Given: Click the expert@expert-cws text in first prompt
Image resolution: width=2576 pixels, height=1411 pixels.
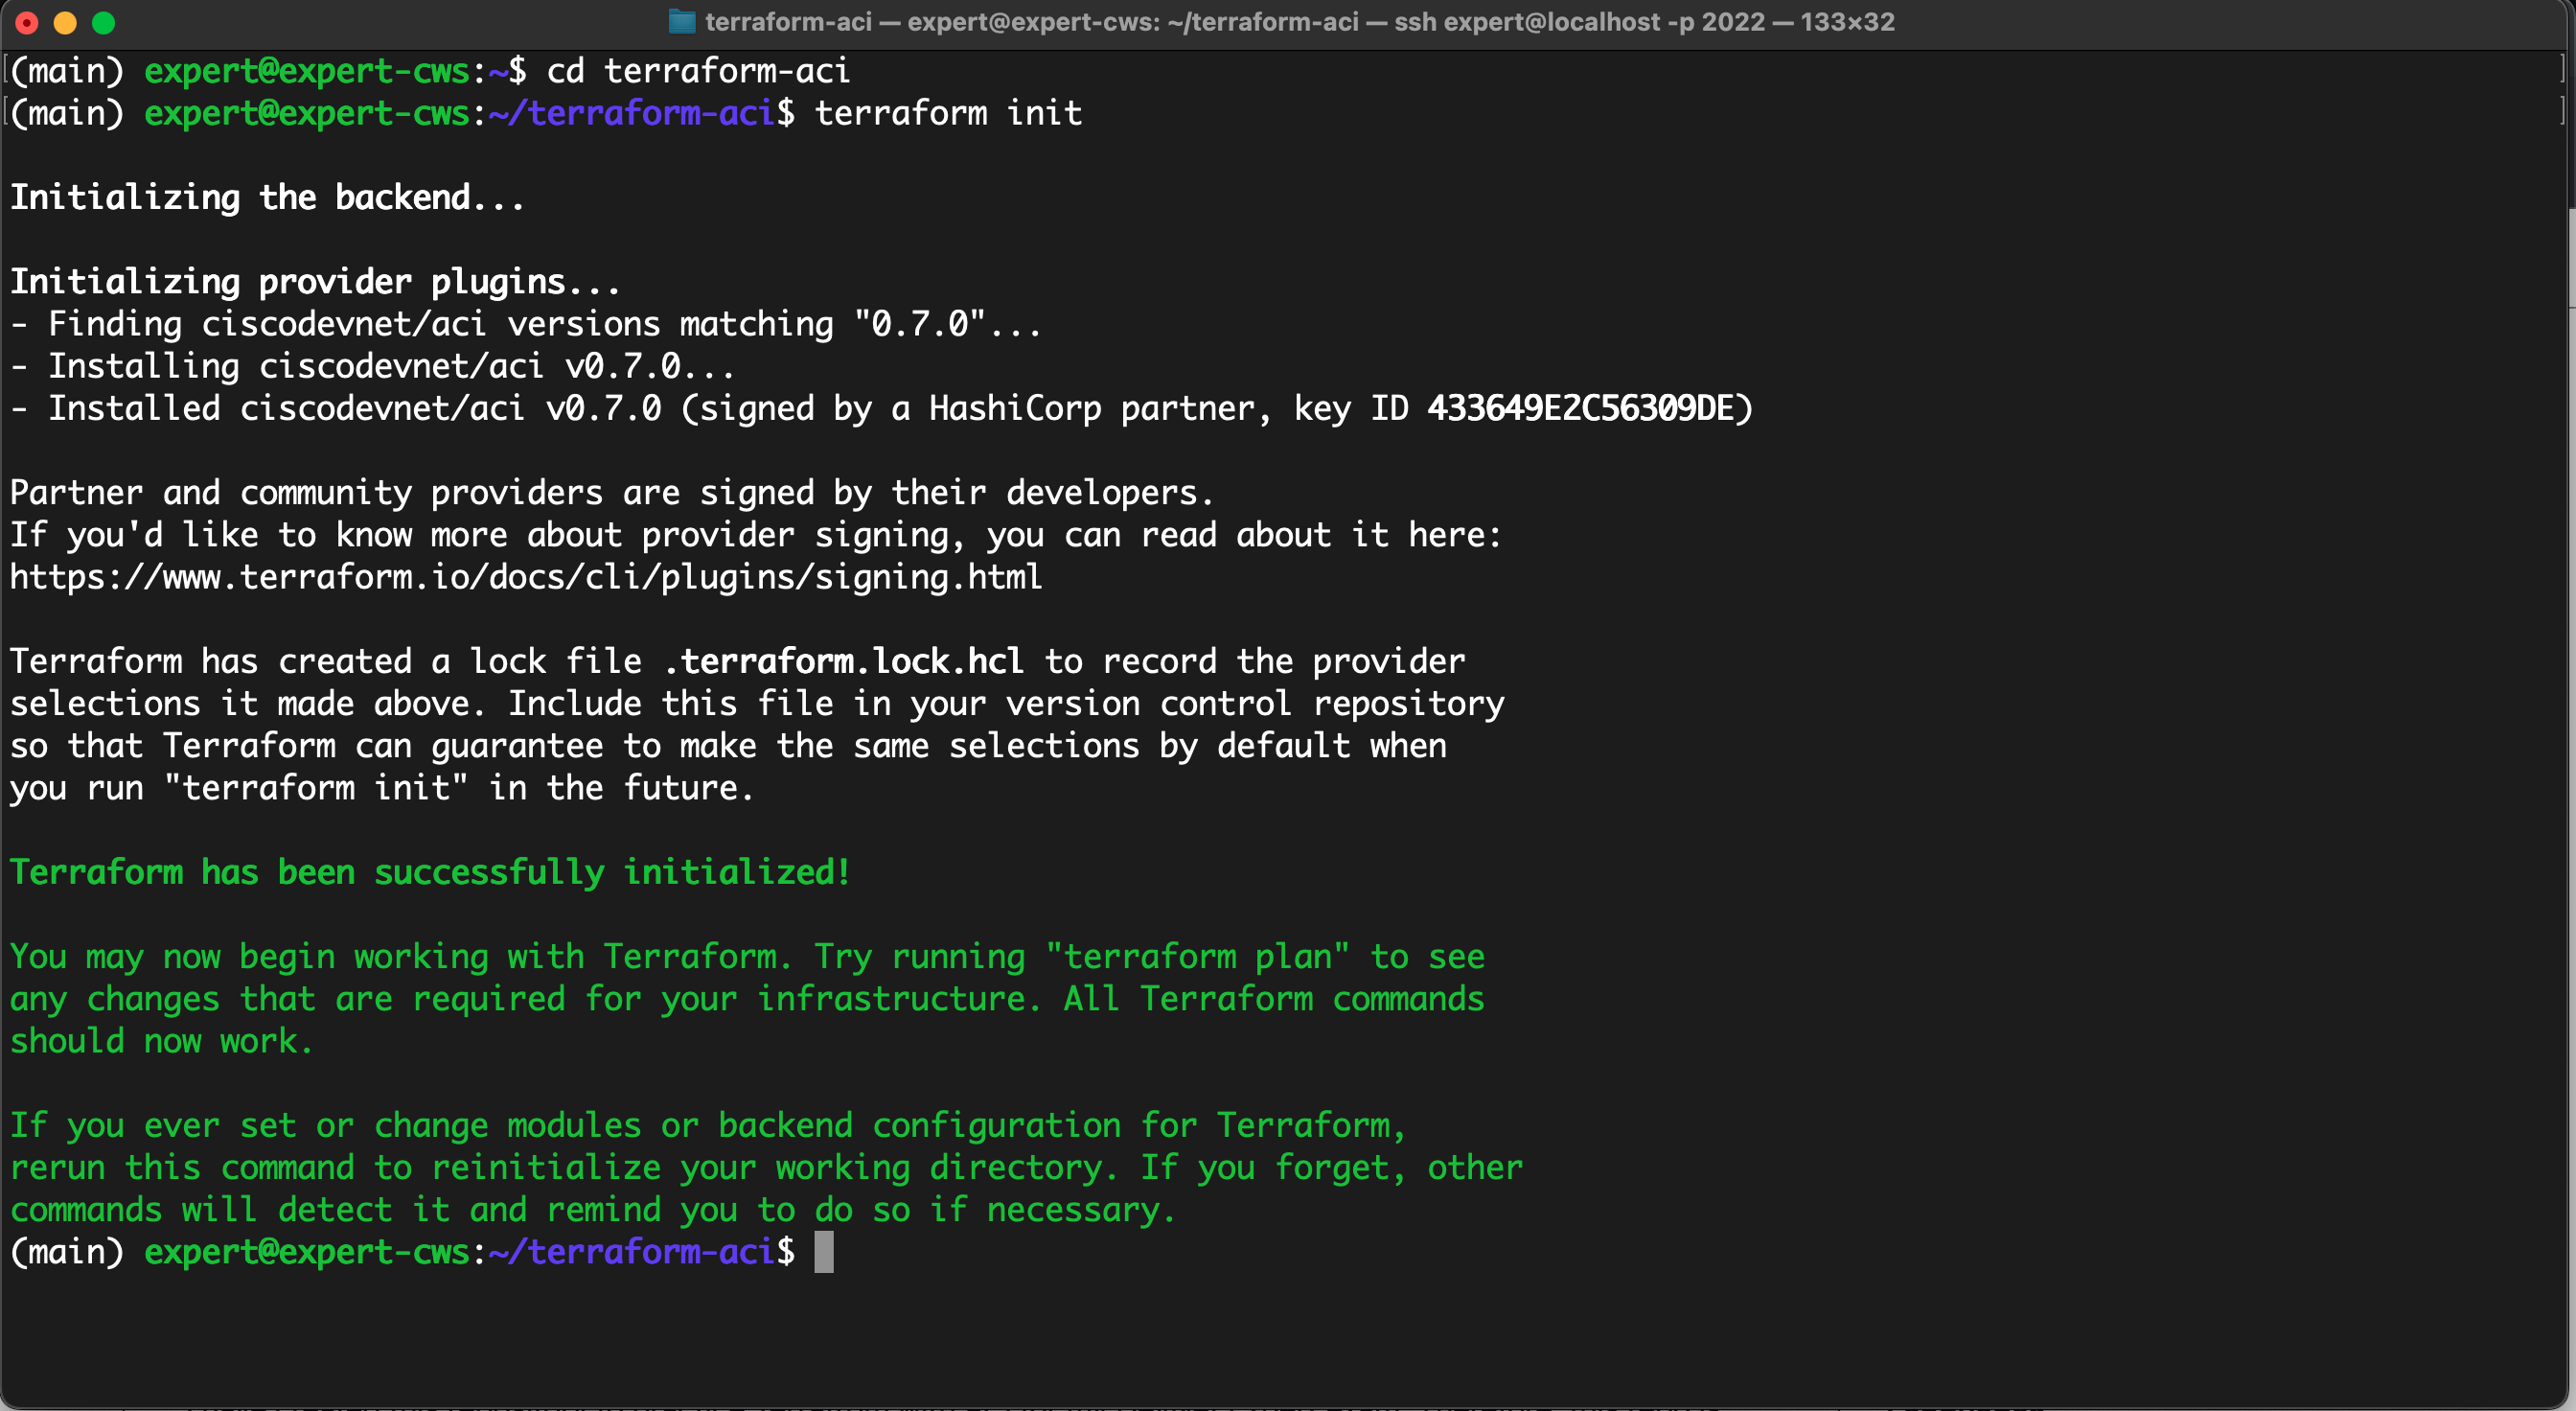Looking at the screenshot, I should pyautogui.click(x=307, y=71).
